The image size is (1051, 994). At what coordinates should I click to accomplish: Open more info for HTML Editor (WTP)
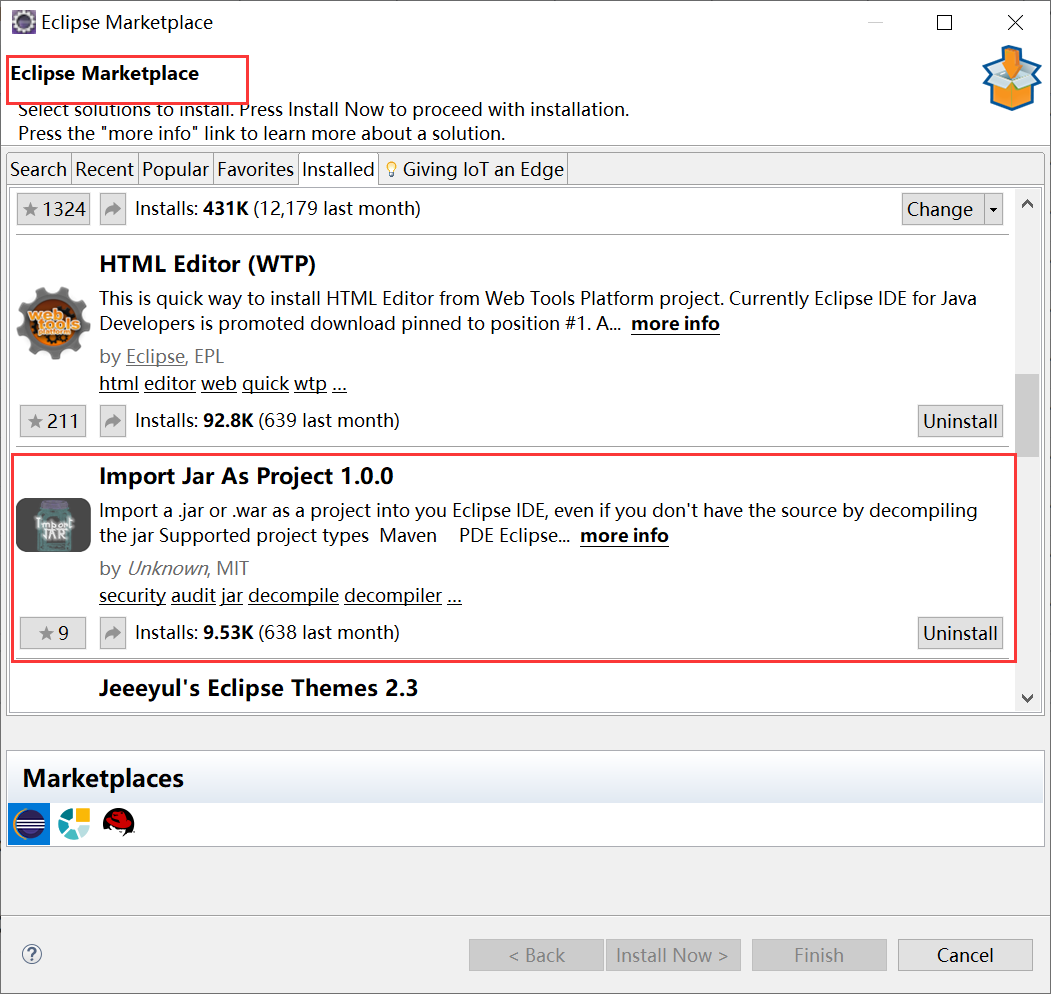coord(675,324)
